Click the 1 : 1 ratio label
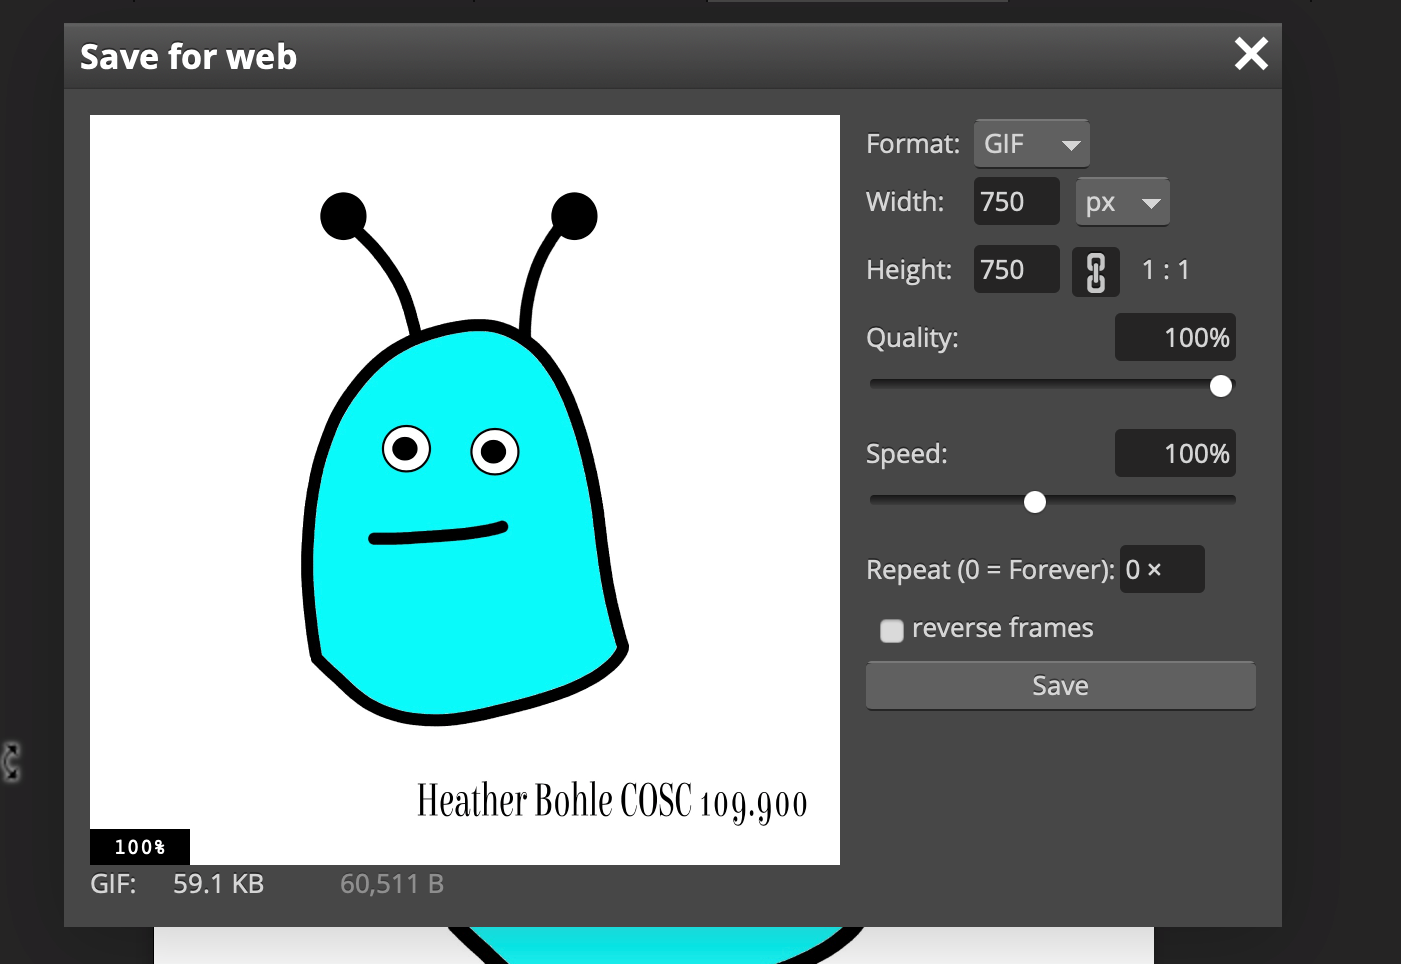The width and height of the screenshot is (1401, 964). (1165, 270)
